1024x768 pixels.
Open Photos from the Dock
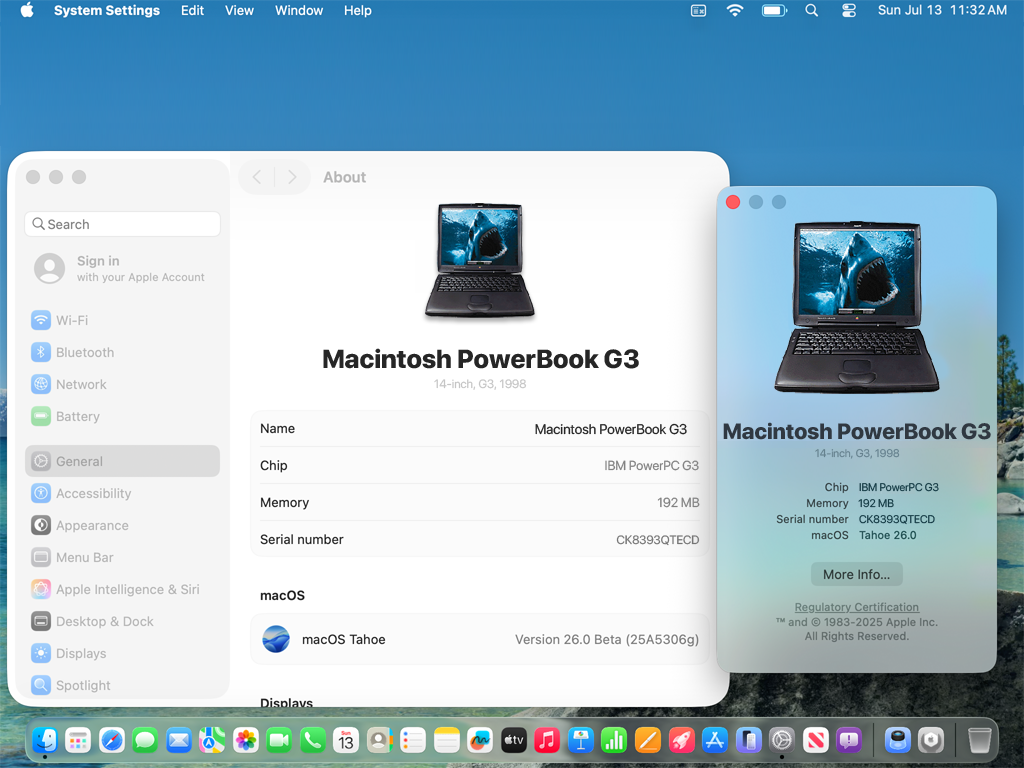click(246, 740)
